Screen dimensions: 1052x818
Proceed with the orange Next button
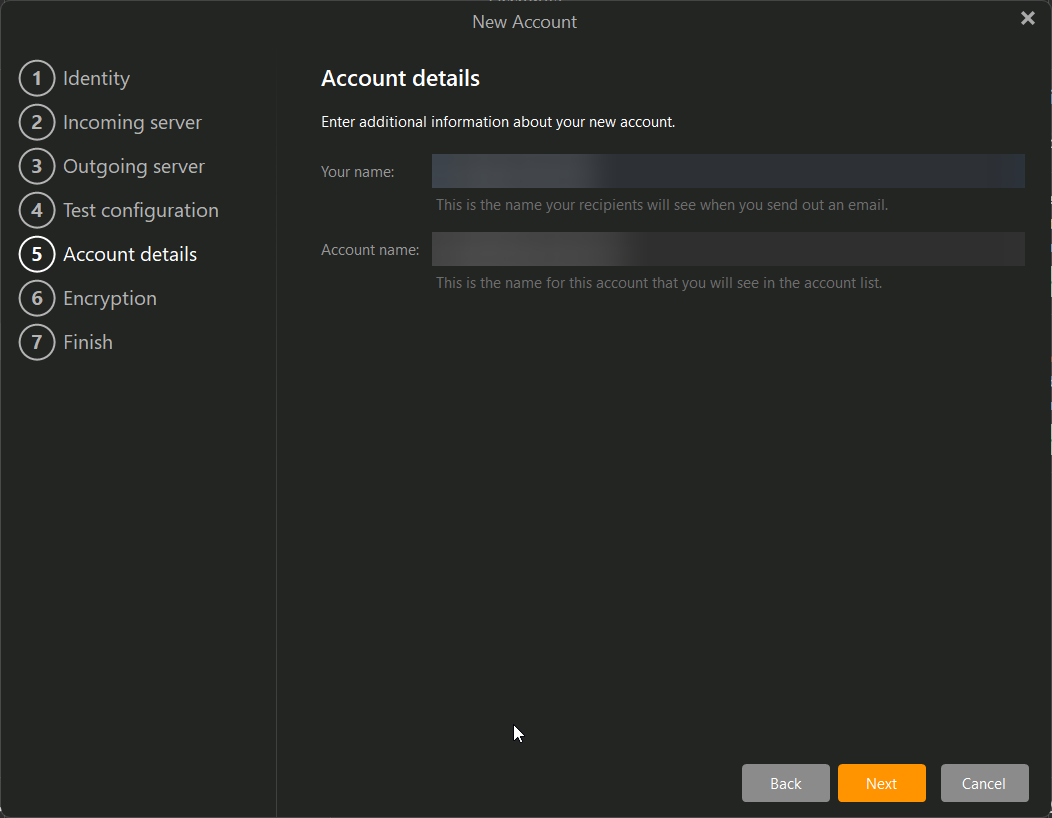point(881,783)
